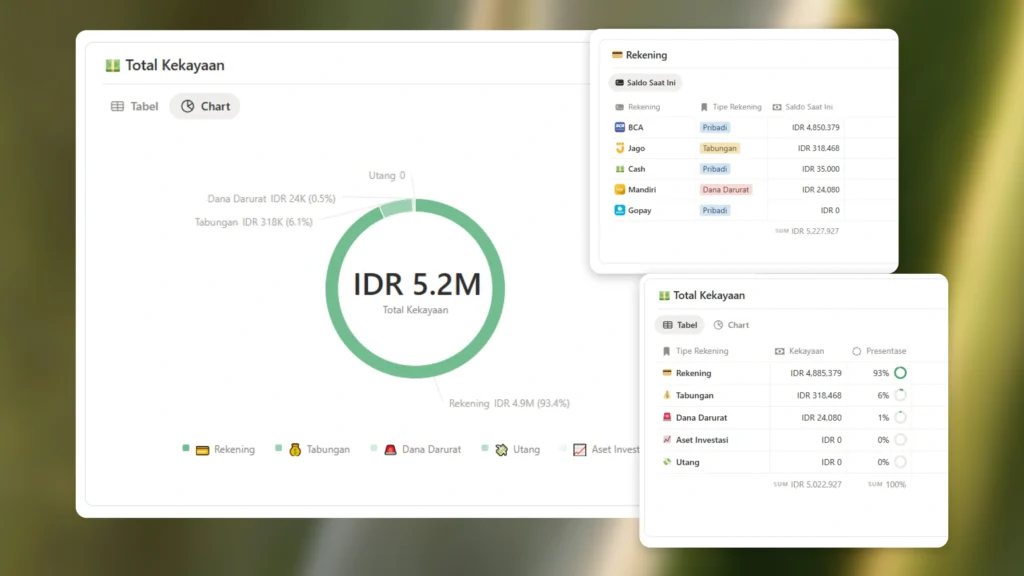This screenshot has width=1024, height=576.
Task: Click the Rekening card icon in panel title
Action: (617, 55)
